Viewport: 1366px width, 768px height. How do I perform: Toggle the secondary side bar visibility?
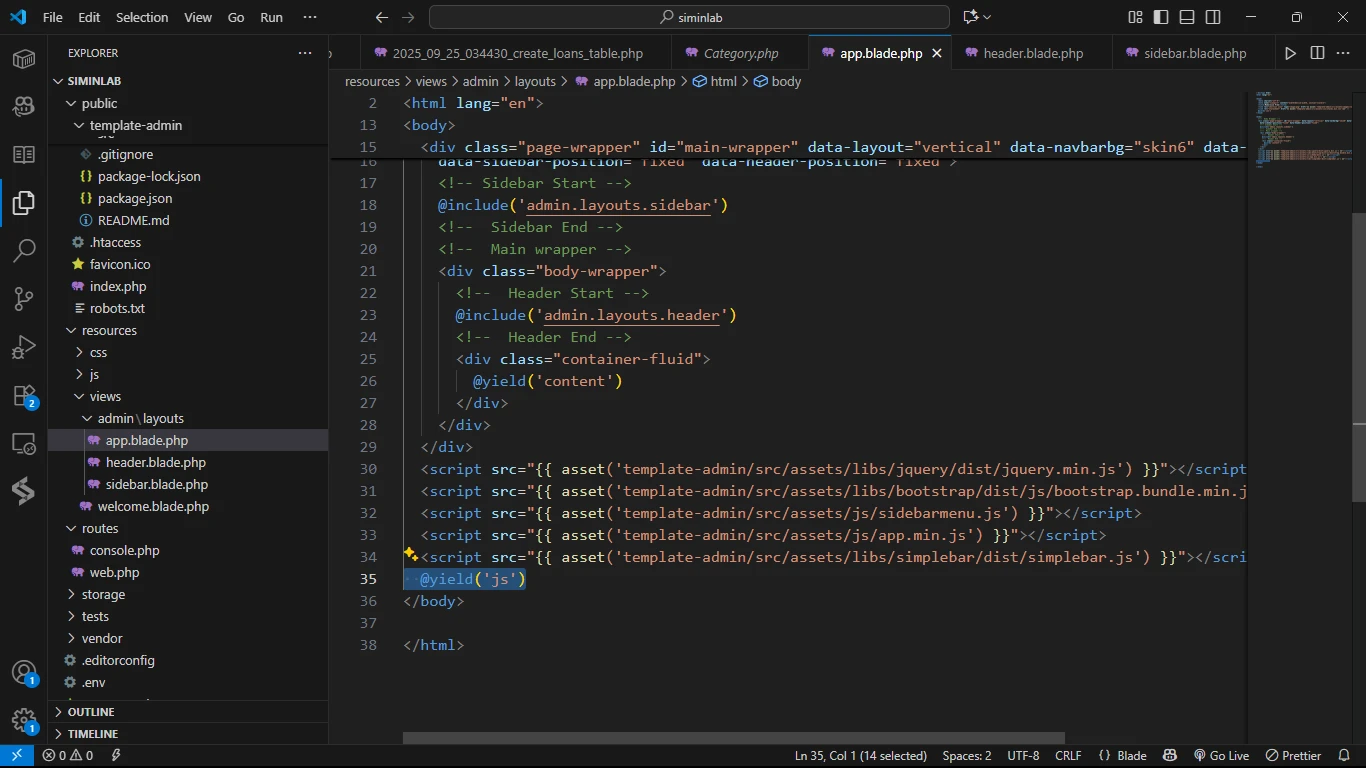(1213, 17)
